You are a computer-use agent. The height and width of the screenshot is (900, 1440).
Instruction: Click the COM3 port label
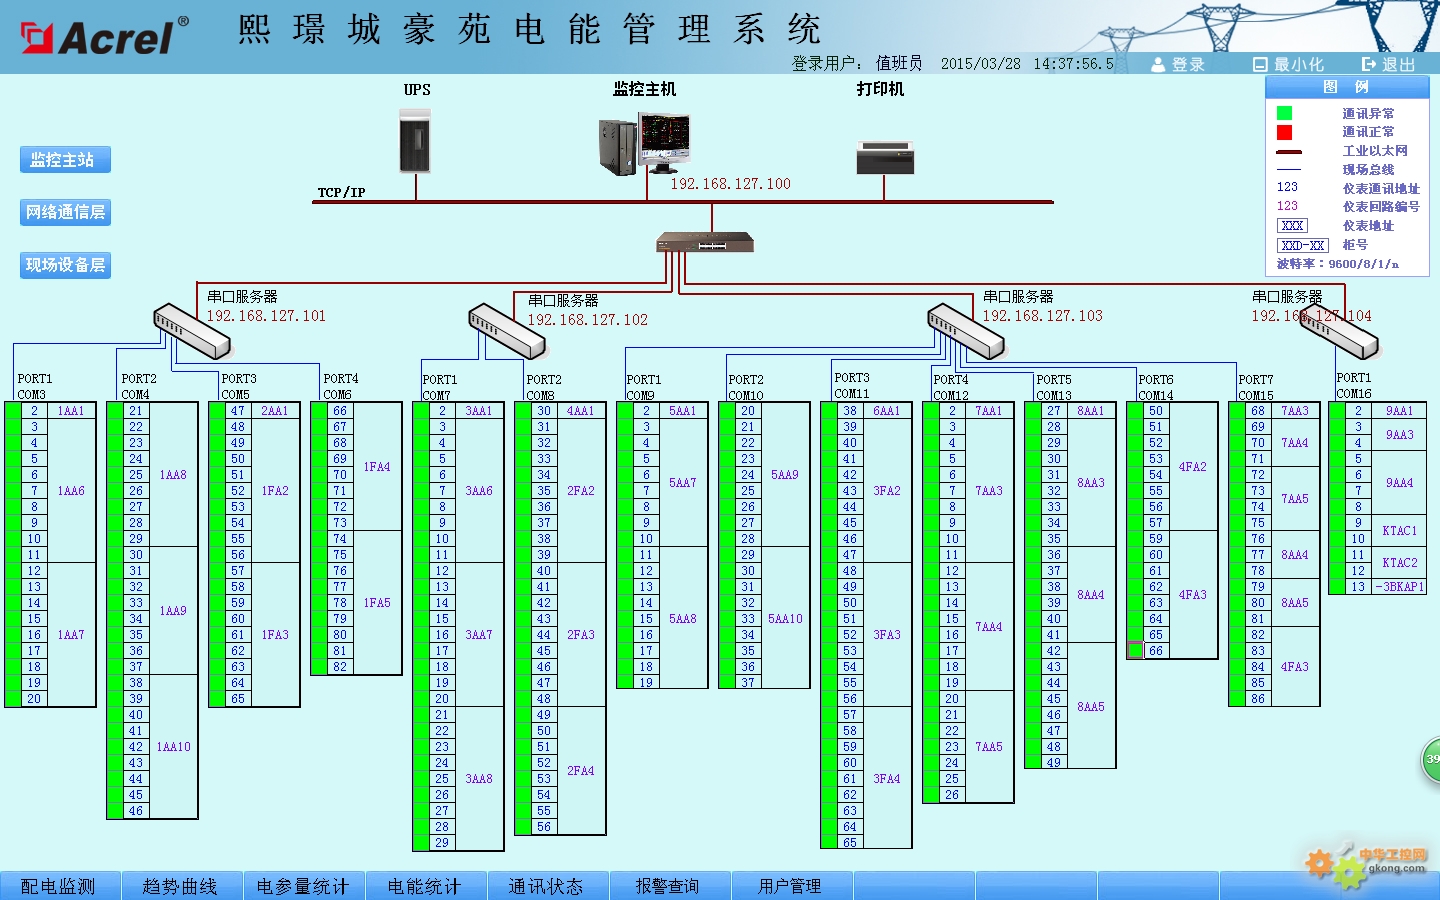[x=32, y=395]
